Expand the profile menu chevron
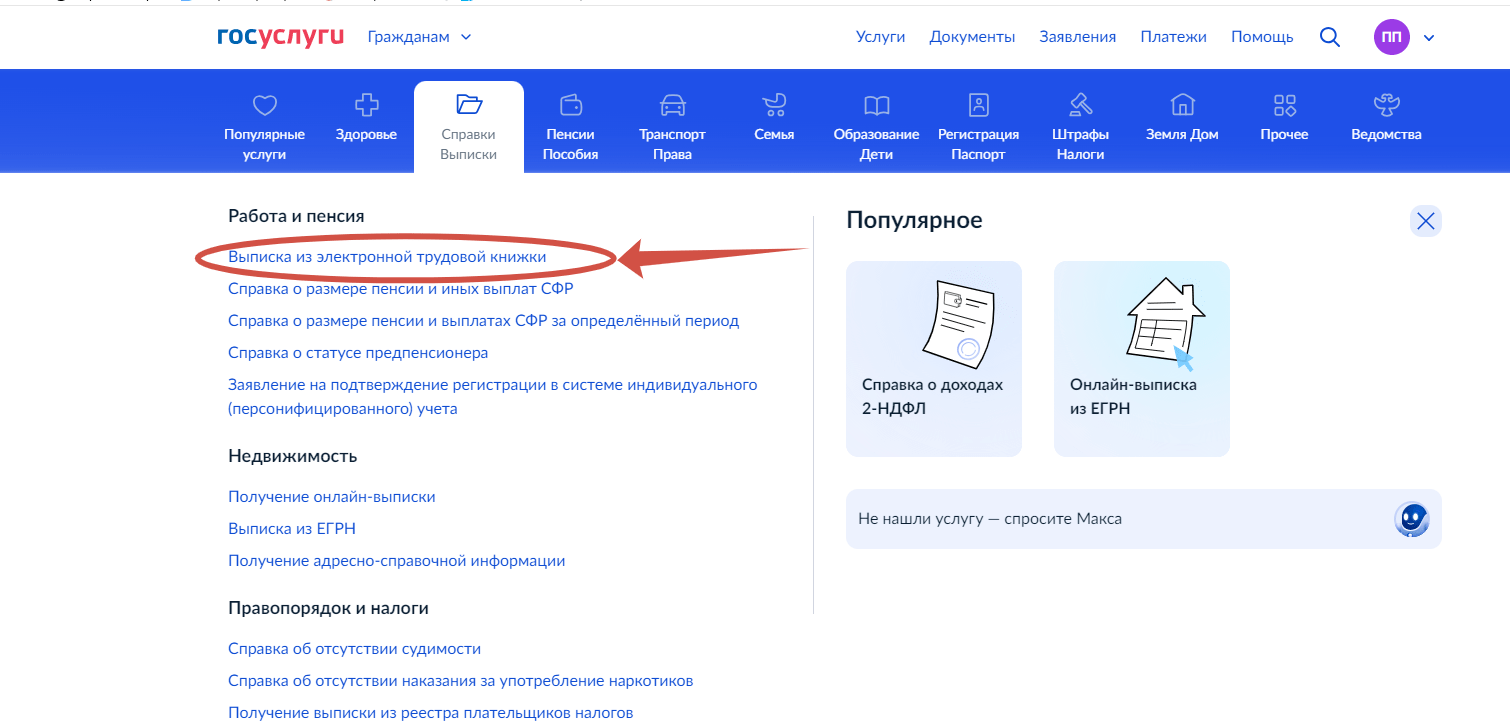 (x=1428, y=38)
